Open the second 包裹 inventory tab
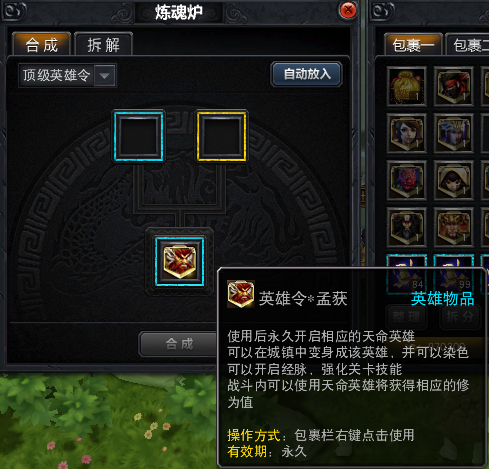The width and height of the screenshot is (489, 469). point(468,45)
